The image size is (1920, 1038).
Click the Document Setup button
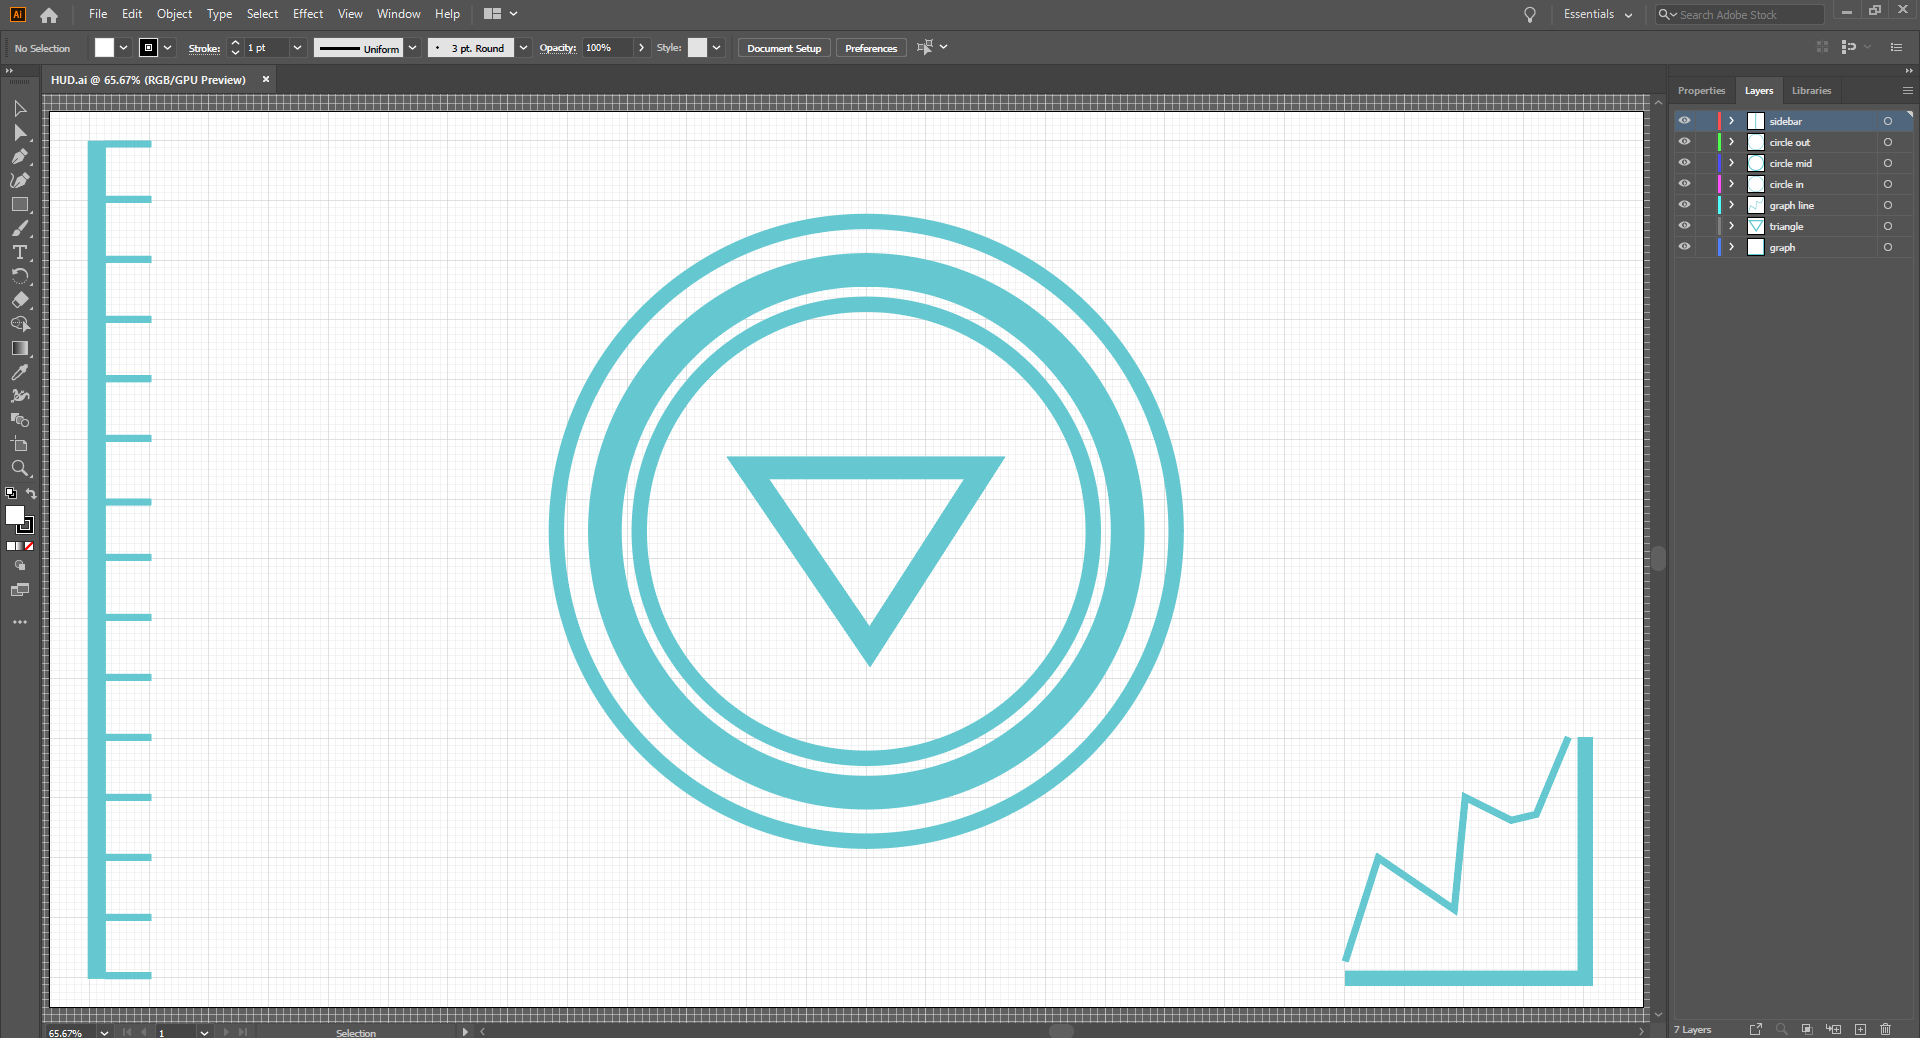click(784, 48)
